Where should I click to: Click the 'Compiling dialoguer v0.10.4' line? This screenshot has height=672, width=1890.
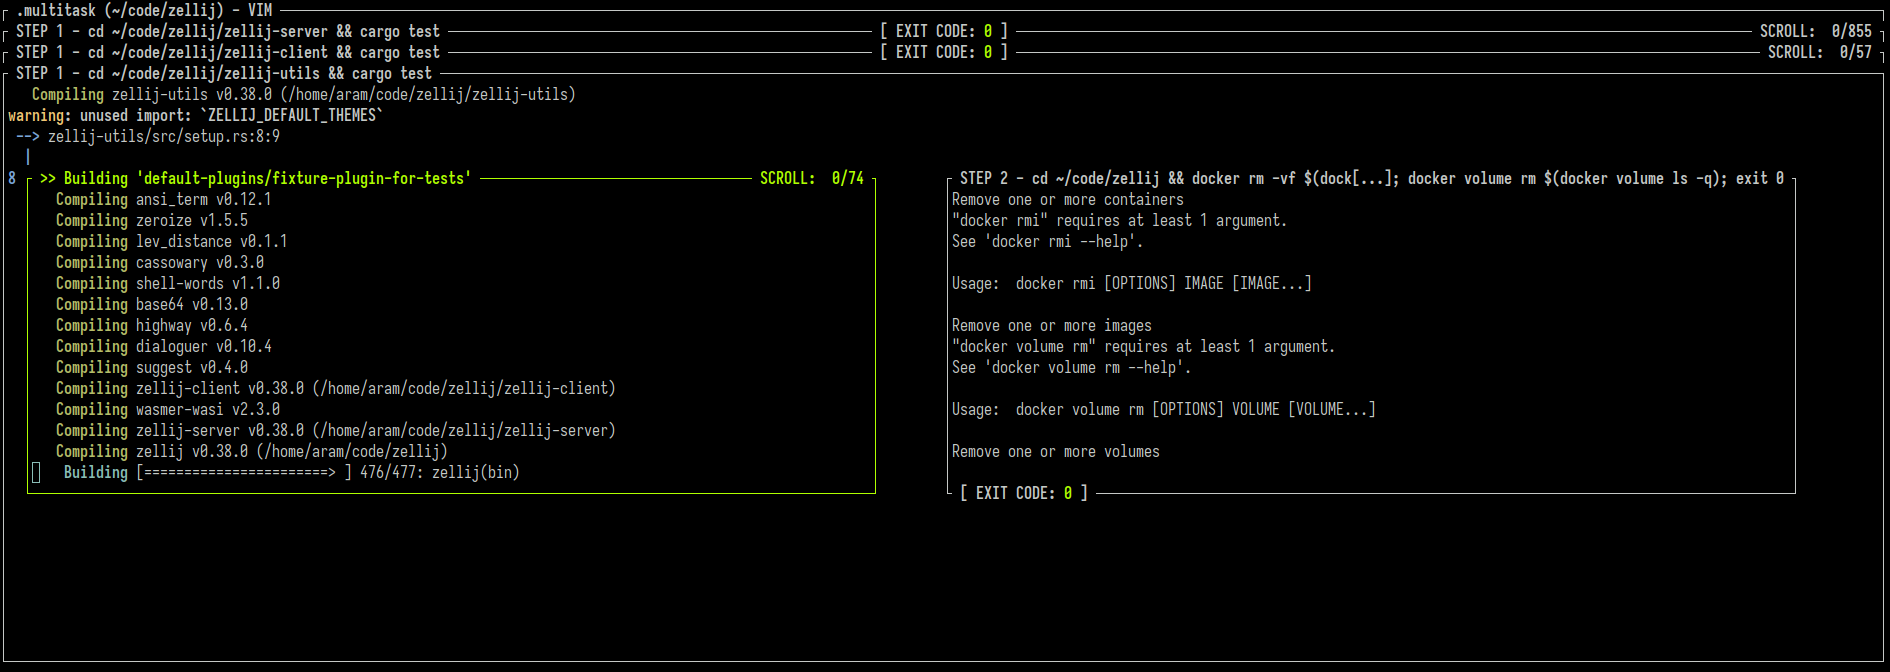pos(164,346)
